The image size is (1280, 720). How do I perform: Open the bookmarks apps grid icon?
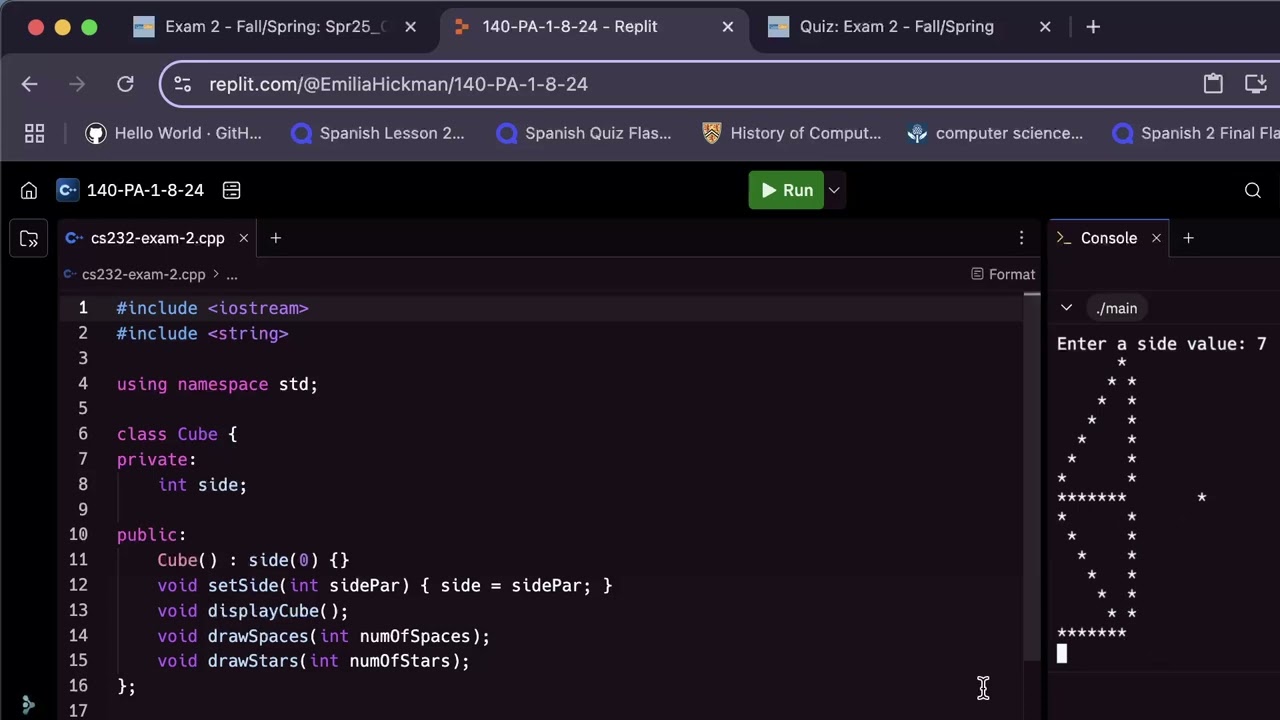pos(34,133)
